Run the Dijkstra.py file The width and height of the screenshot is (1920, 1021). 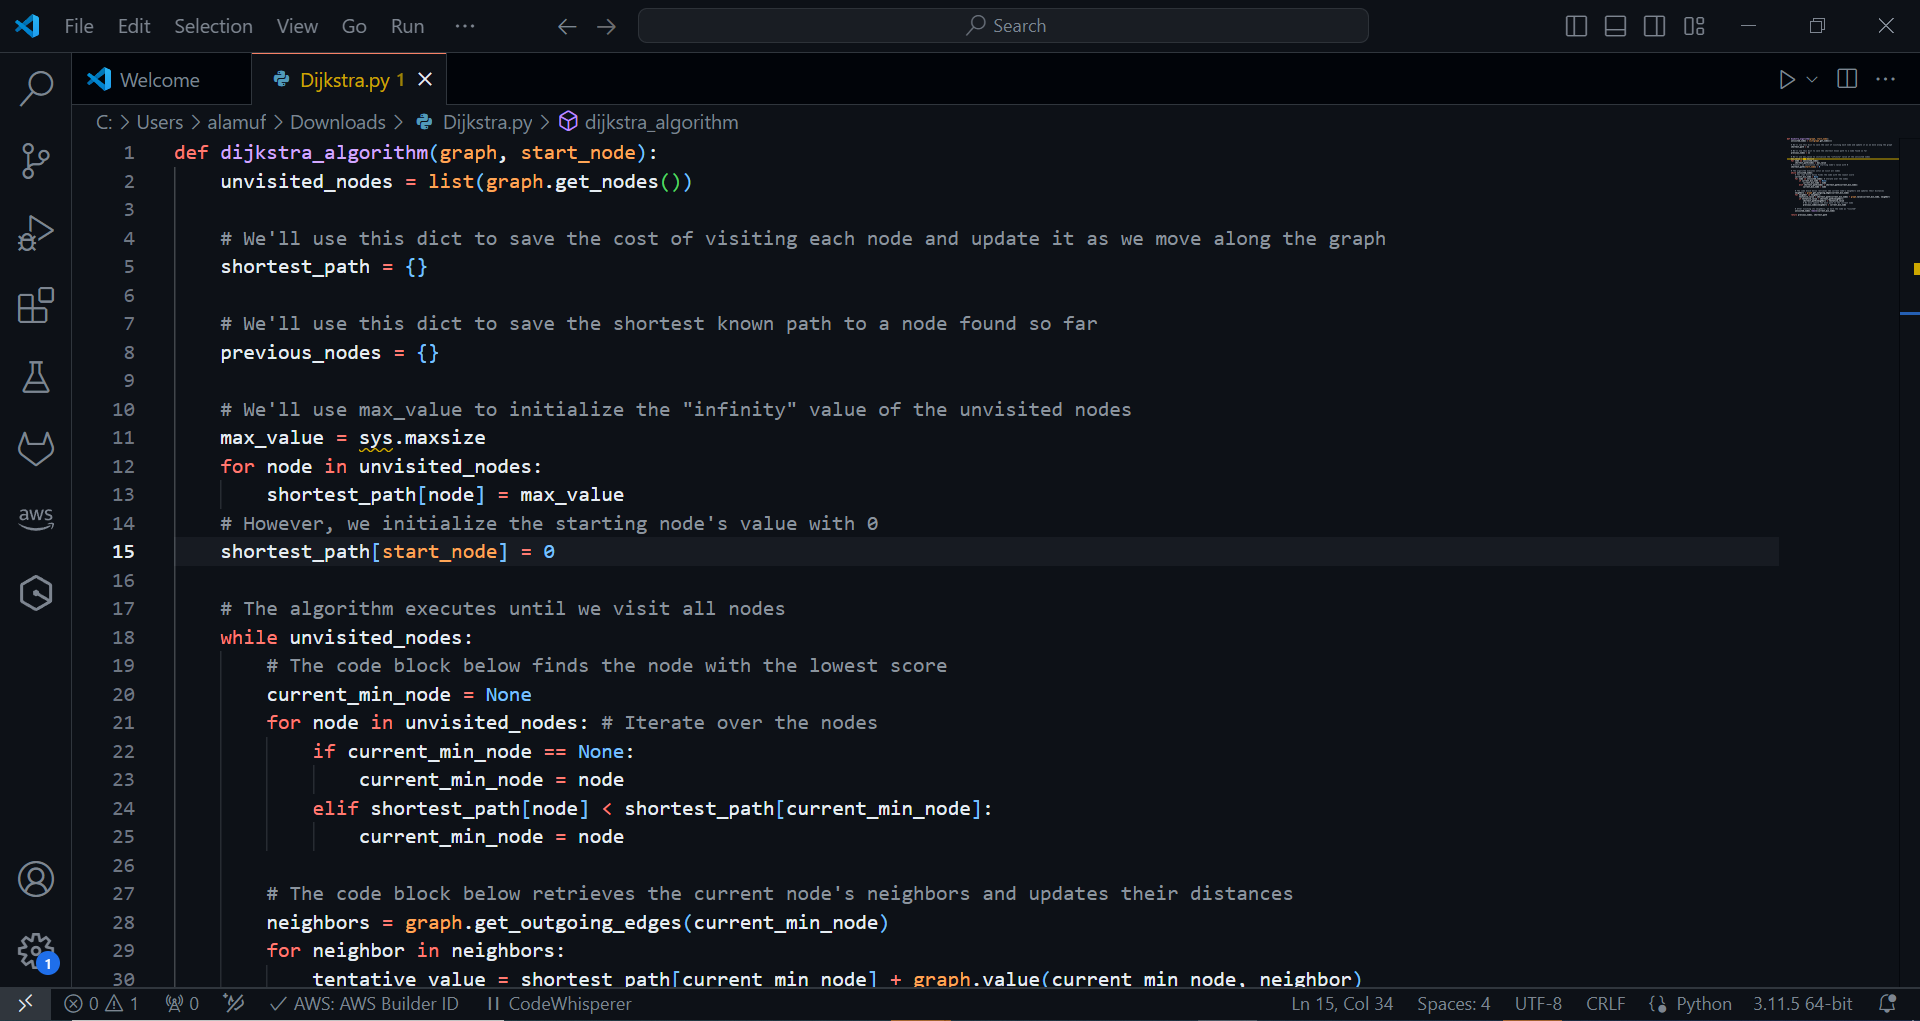tap(1789, 79)
